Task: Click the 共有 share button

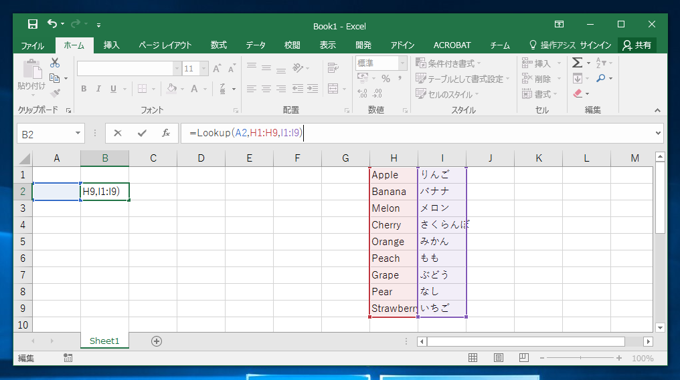Action: point(637,45)
